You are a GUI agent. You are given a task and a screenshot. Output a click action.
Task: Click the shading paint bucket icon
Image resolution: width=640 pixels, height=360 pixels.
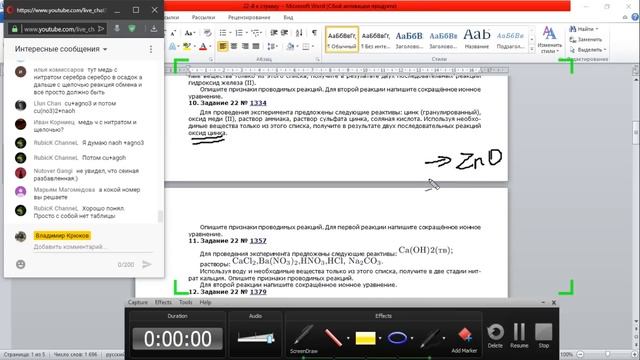[x=290, y=47]
